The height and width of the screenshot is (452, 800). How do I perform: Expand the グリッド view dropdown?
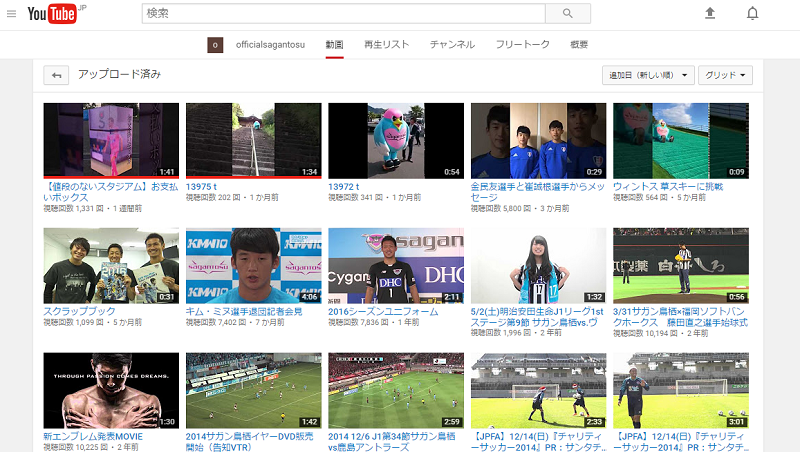tap(725, 75)
